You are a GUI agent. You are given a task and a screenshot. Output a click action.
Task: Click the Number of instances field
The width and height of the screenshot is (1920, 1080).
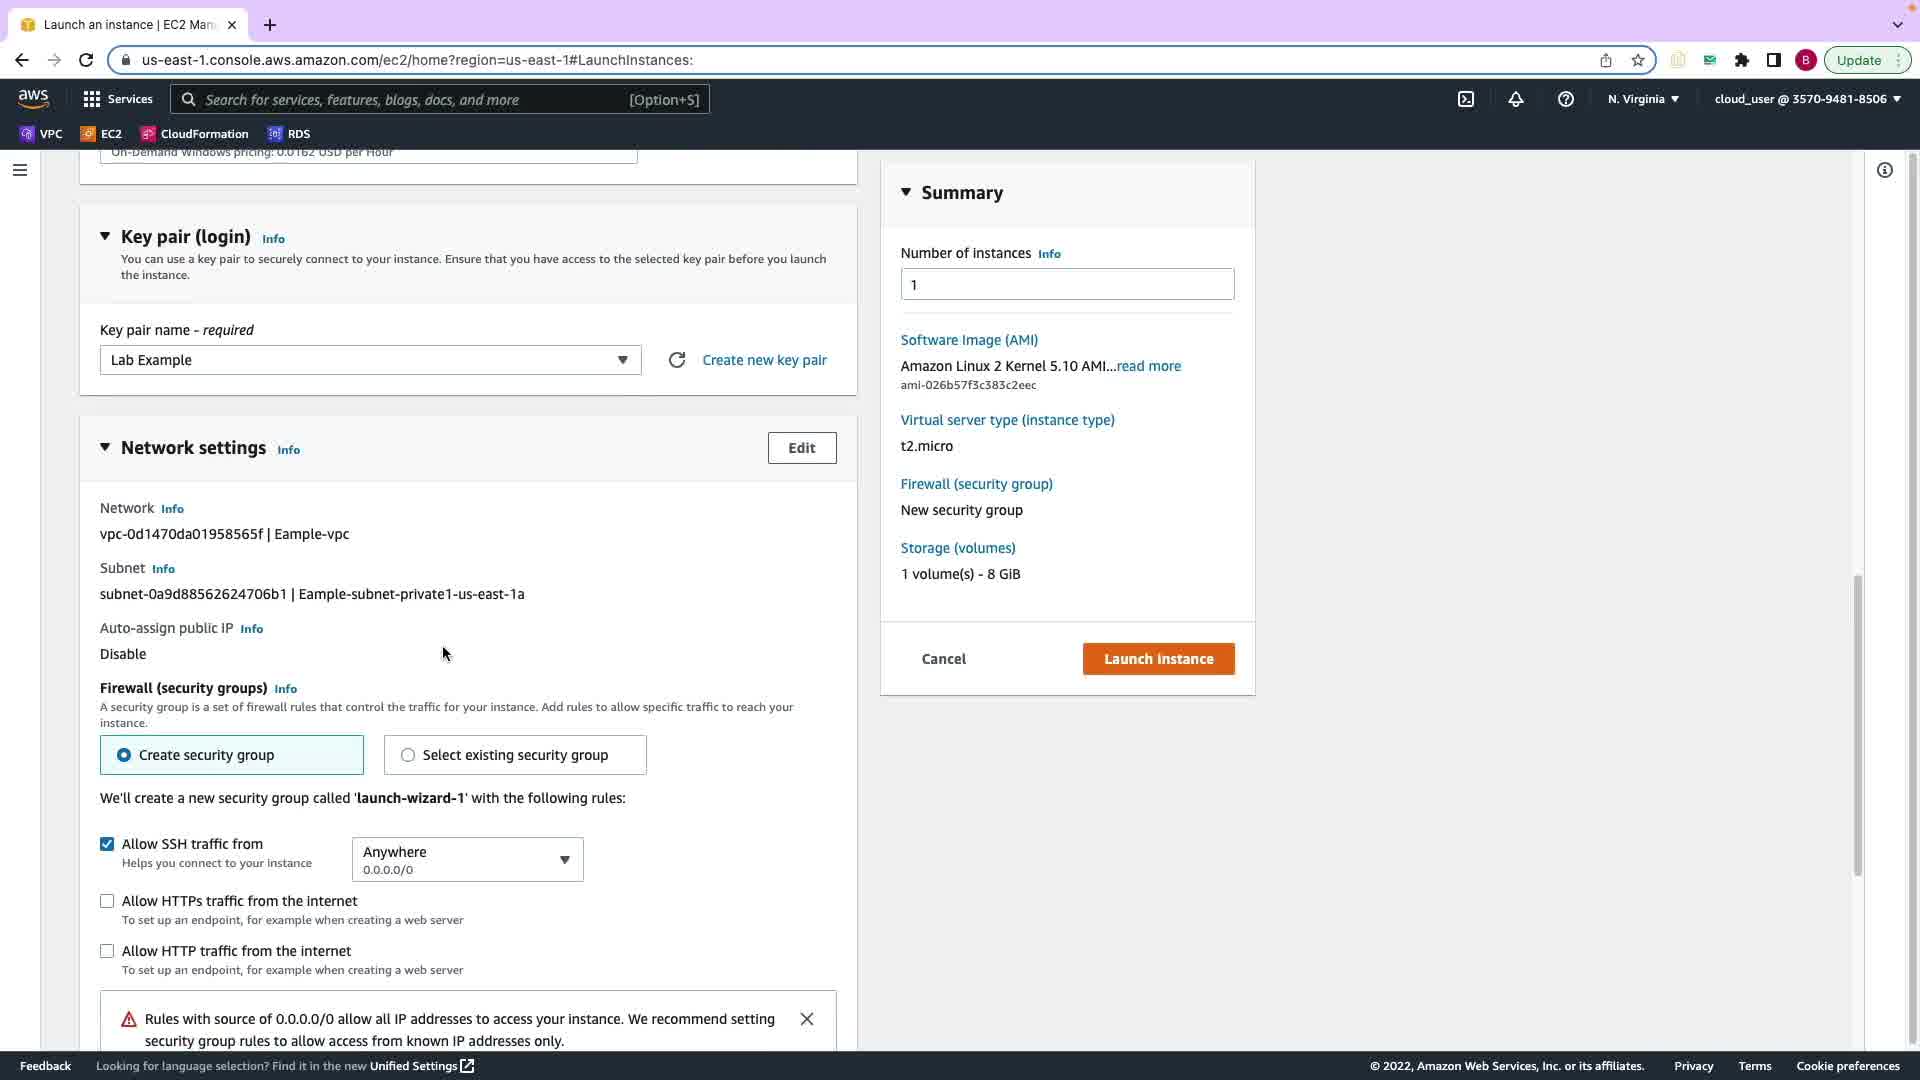tap(1066, 285)
